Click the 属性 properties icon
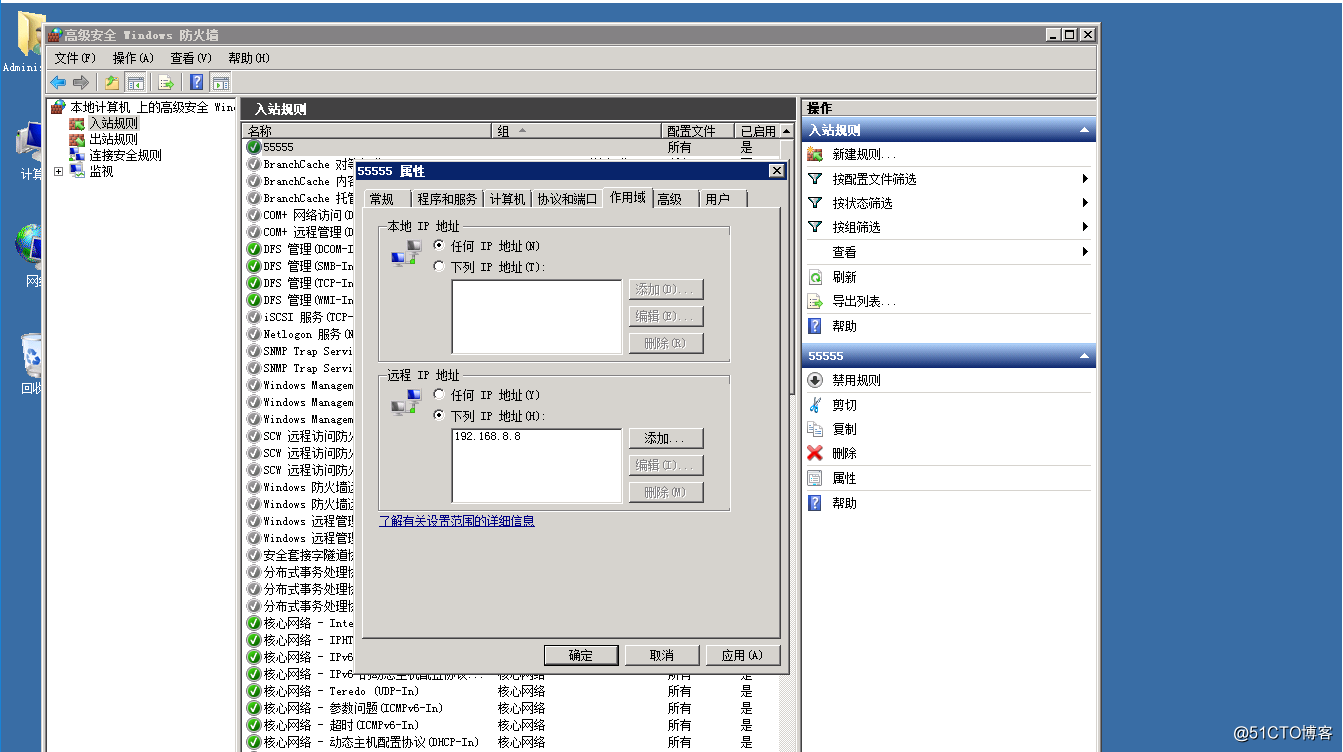 click(x=815, y=478)
